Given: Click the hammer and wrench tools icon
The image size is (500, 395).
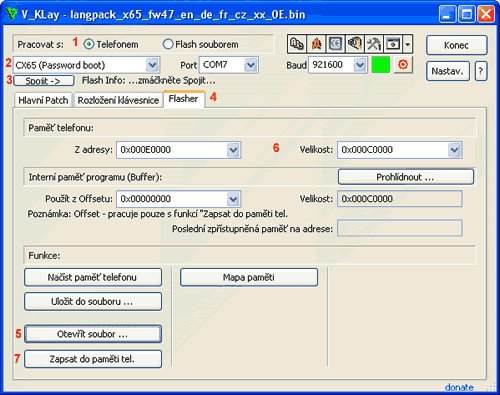Looking at the screenshot, I should [374, 44].
